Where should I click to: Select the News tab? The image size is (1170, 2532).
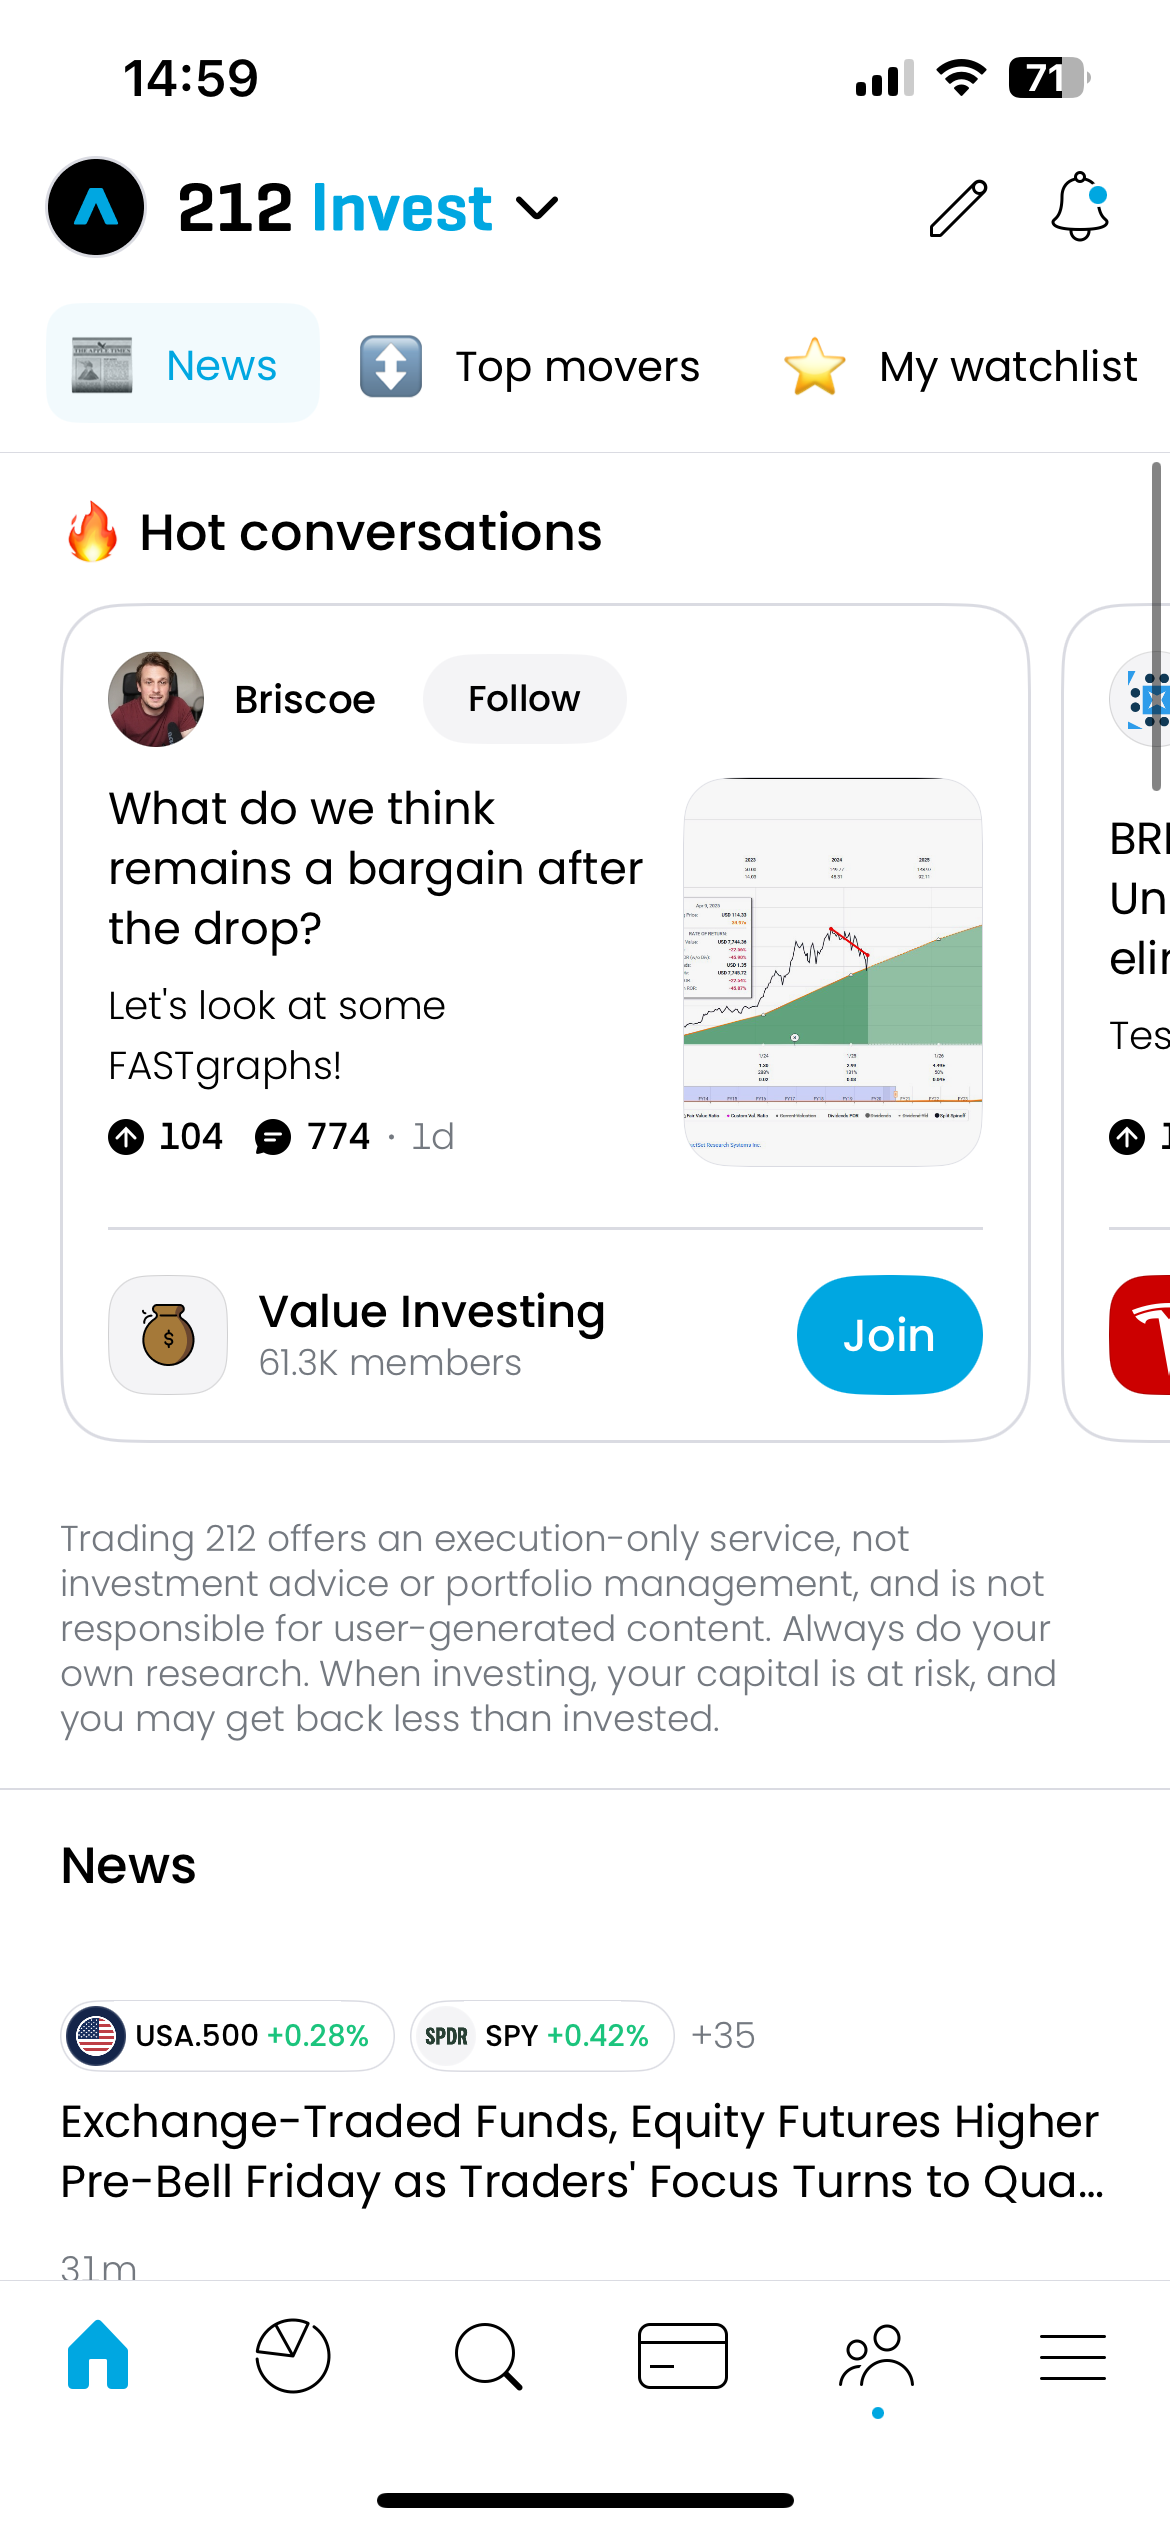183,366
